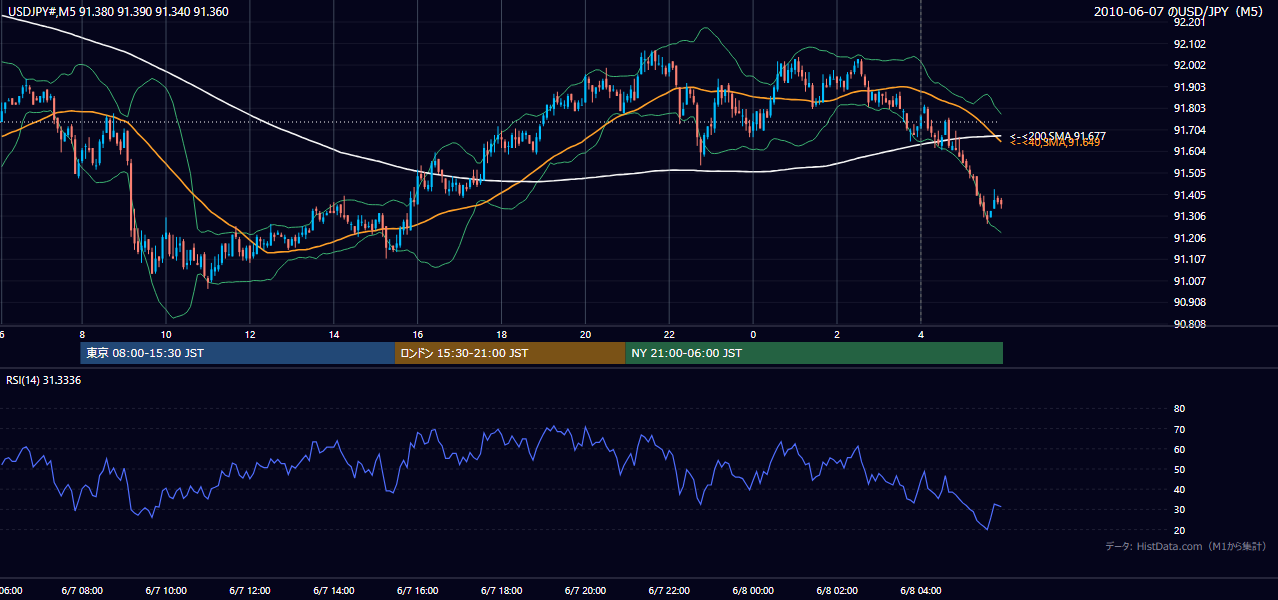The height and width of the screenshot is (600, 1278).
Task: Click the 92.002 price axis label
Action: click(x=1192, y=65)
